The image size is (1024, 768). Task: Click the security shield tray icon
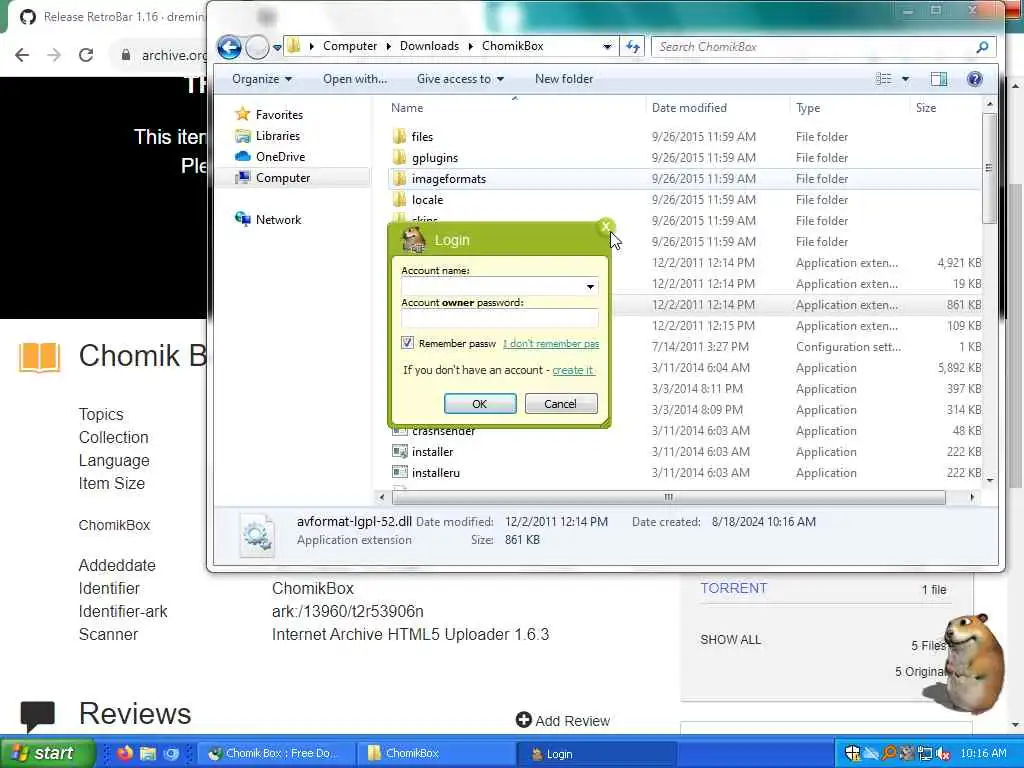click(852, 753)
